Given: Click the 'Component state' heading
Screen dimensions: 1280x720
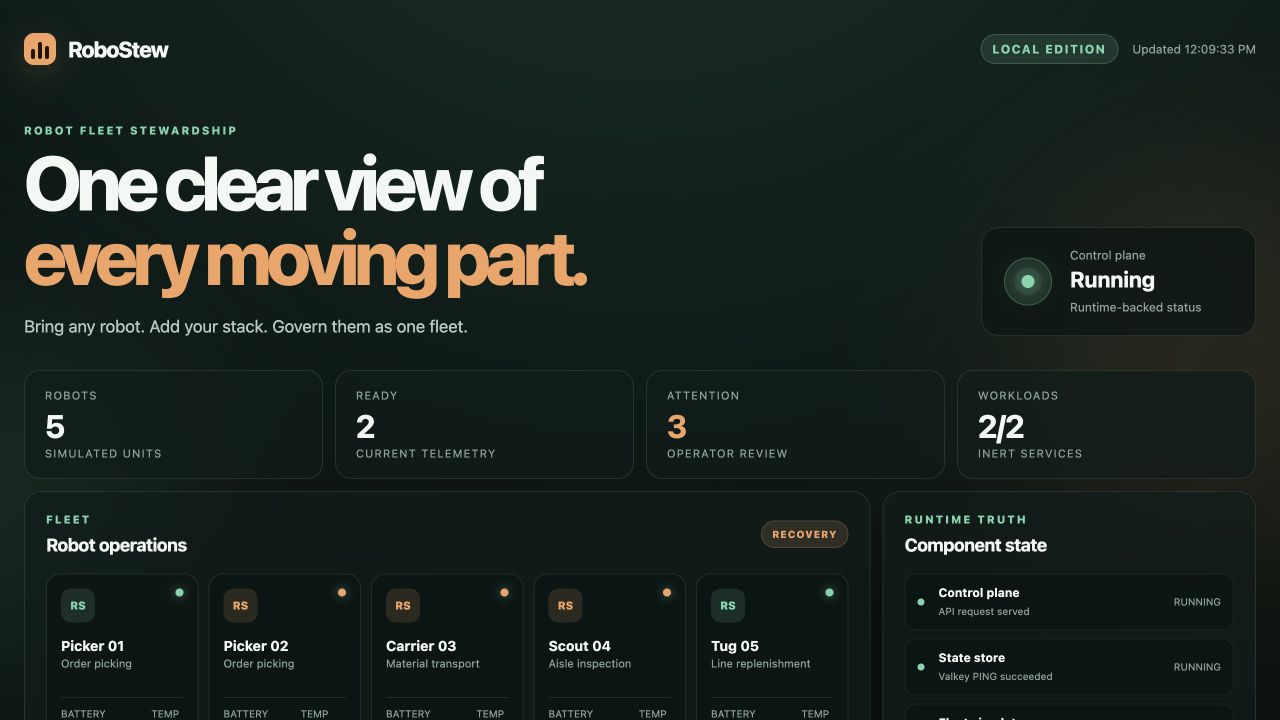Looking at the screenshot, I should click(976, 545).
